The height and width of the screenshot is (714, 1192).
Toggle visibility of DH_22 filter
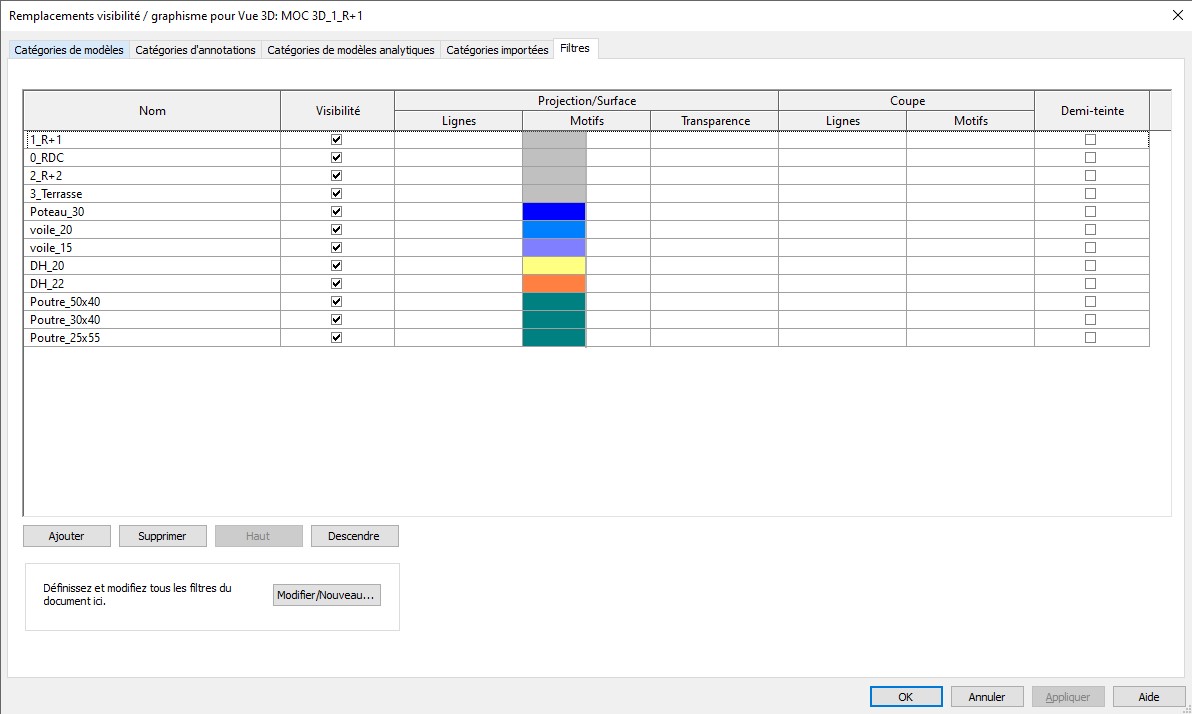click(337, 284)
